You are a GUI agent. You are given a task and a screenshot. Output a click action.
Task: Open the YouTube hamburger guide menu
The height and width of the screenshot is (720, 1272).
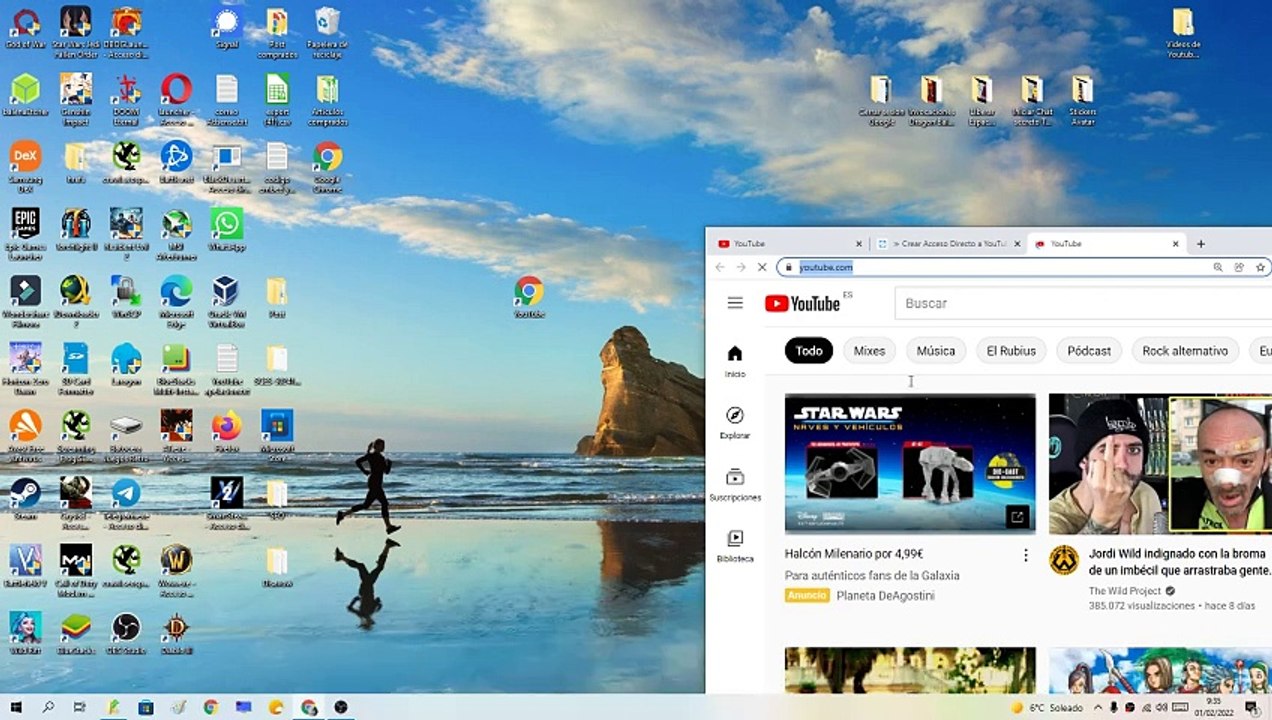[x=735, y=303]
